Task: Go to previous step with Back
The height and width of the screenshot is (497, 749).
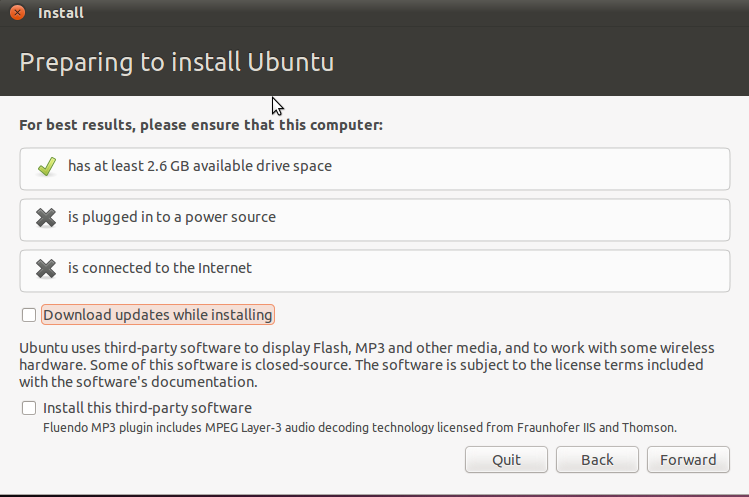Action: (x=597, y=460)
